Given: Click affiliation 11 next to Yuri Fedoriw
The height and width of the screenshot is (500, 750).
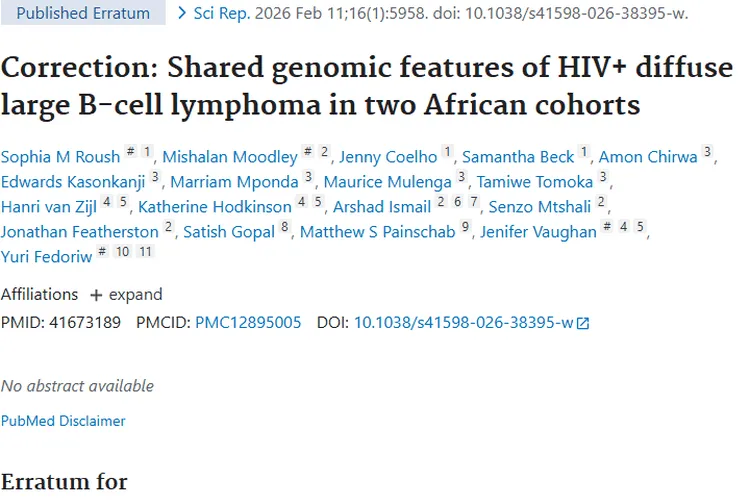Looking at the screenshot, I should 145,253.
